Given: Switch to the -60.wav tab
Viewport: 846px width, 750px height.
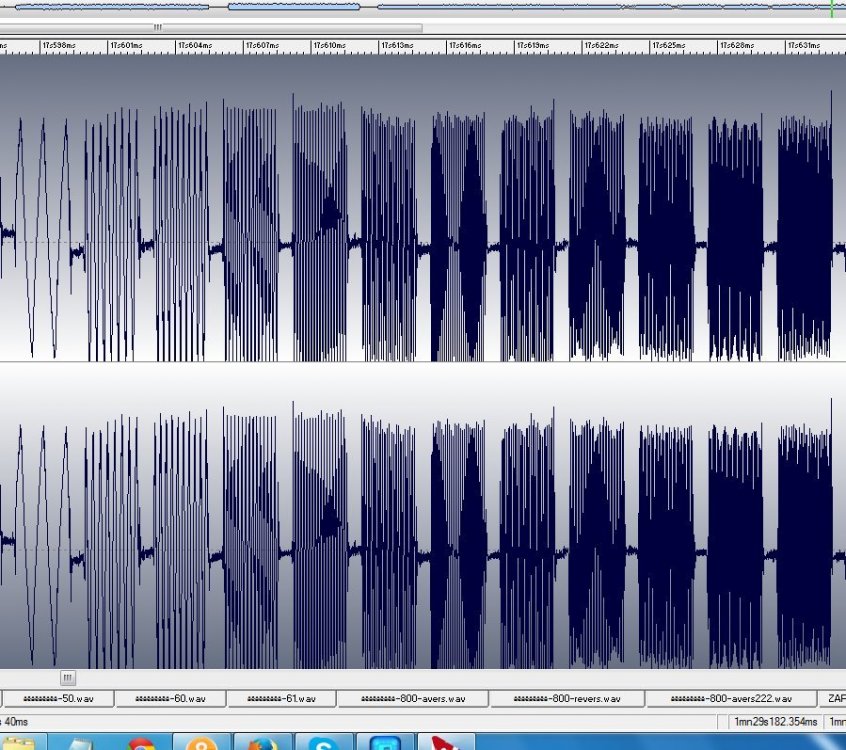Looking at the screenshot, I should (170, 698).
